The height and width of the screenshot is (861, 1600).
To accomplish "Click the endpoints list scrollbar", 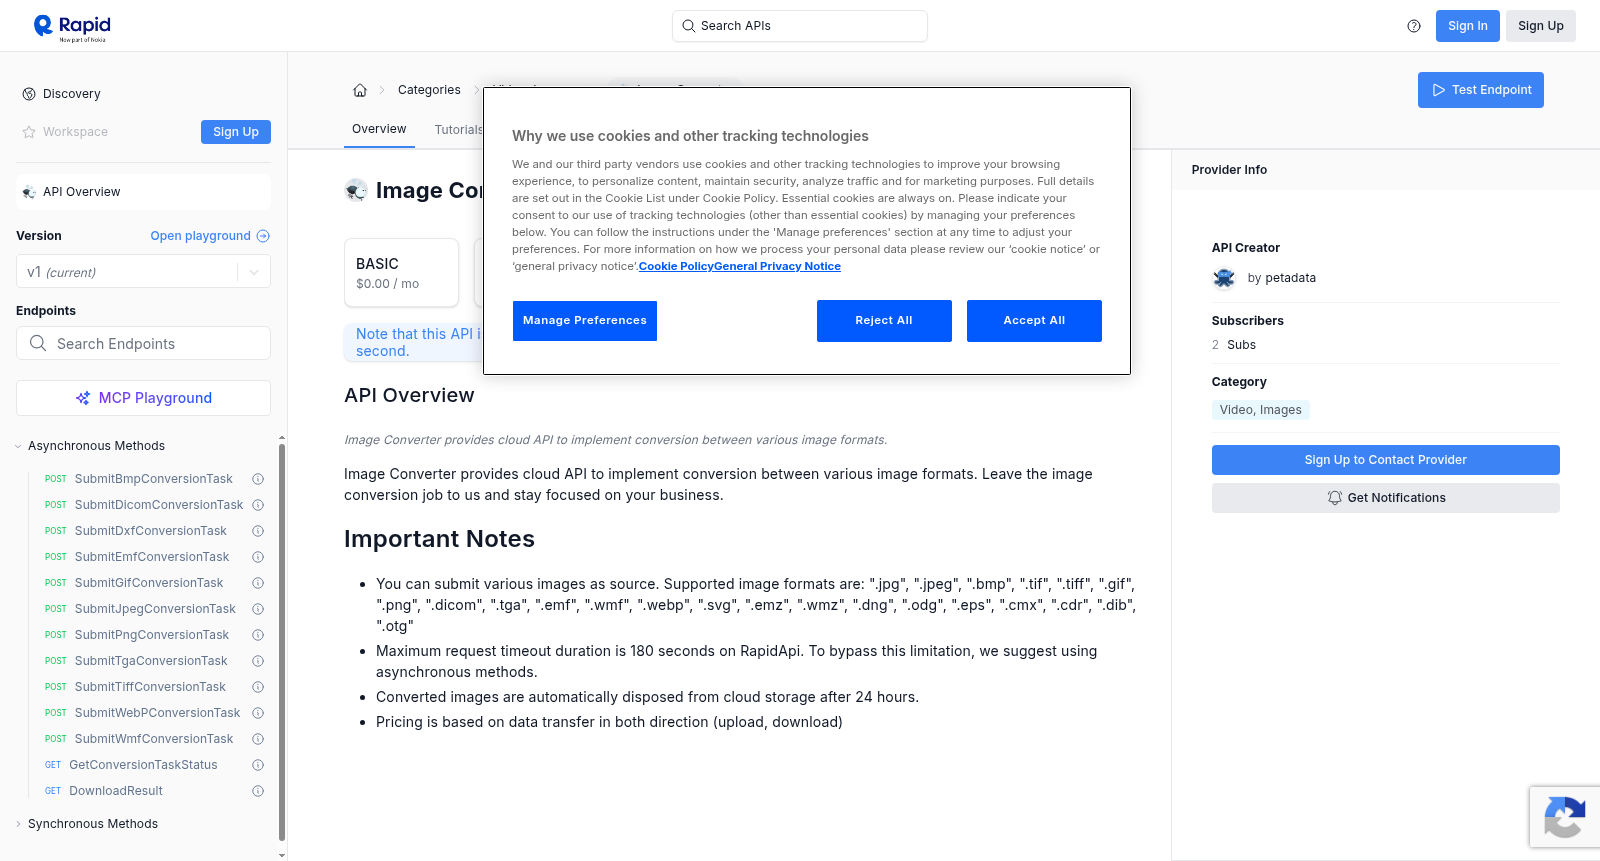I will pos(282,640).
